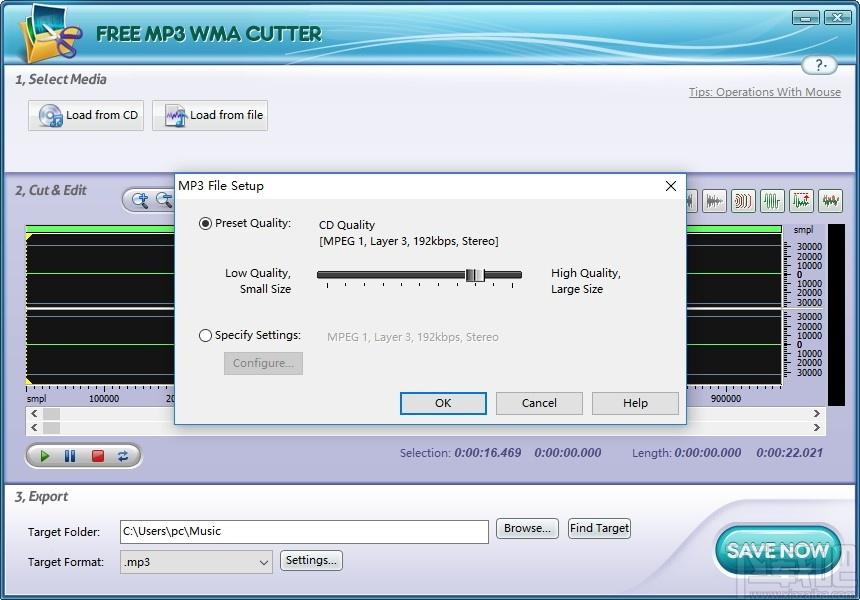Click the grey waveform effect icon
The width and height of the screenshot is (860, 600).
[x=714, y=201]
